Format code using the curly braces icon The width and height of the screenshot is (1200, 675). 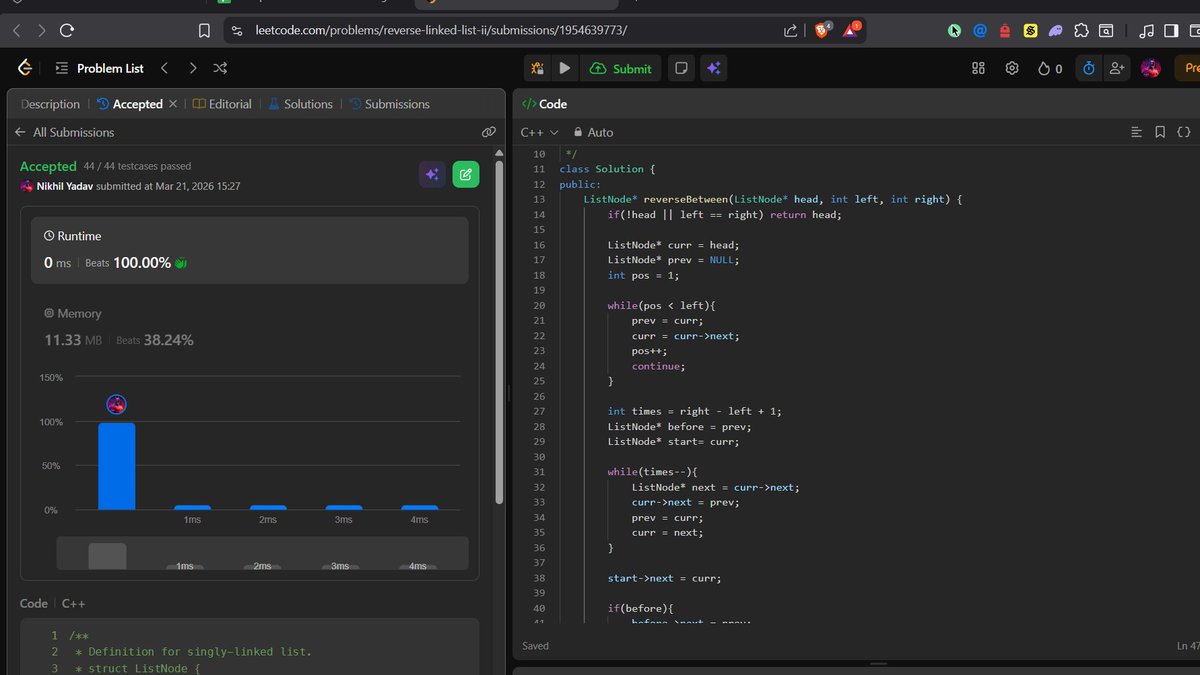point(1184,131)
